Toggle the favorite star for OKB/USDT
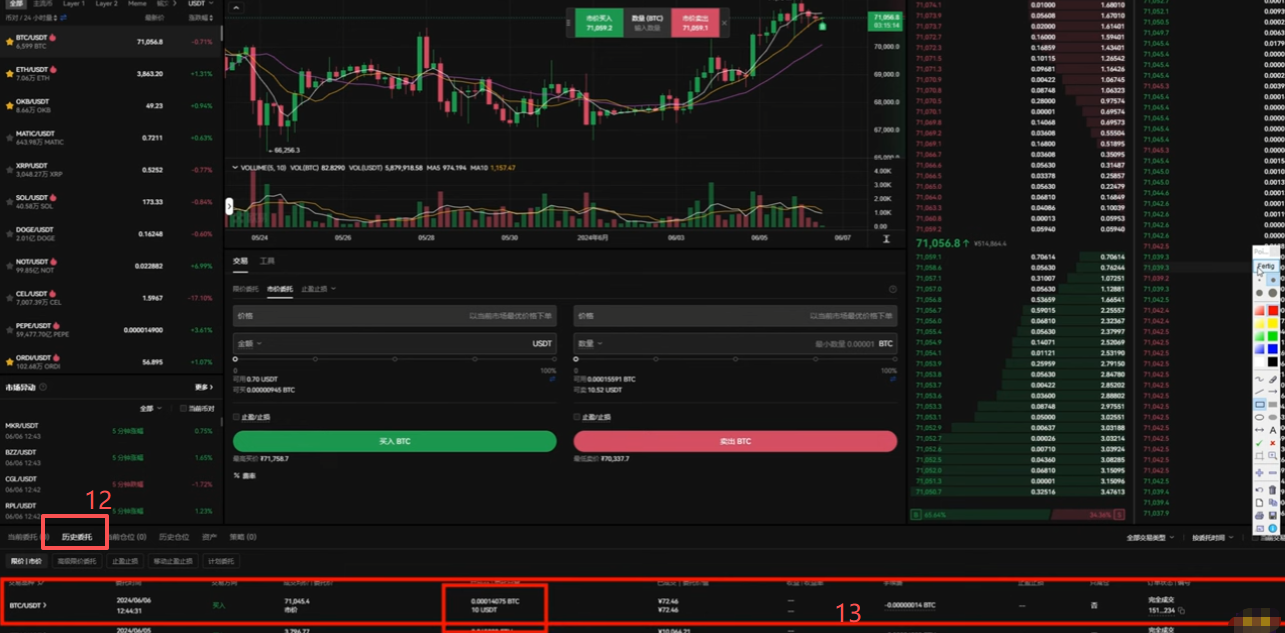Viewport: 1285px width, 633px height. 10,106
